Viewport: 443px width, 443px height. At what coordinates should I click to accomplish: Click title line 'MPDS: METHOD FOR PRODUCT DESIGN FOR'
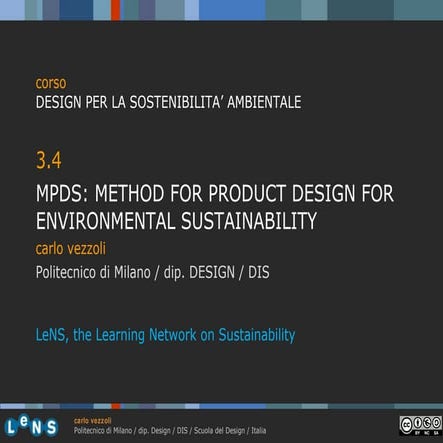pyautogui.click(x=215, y=193)
